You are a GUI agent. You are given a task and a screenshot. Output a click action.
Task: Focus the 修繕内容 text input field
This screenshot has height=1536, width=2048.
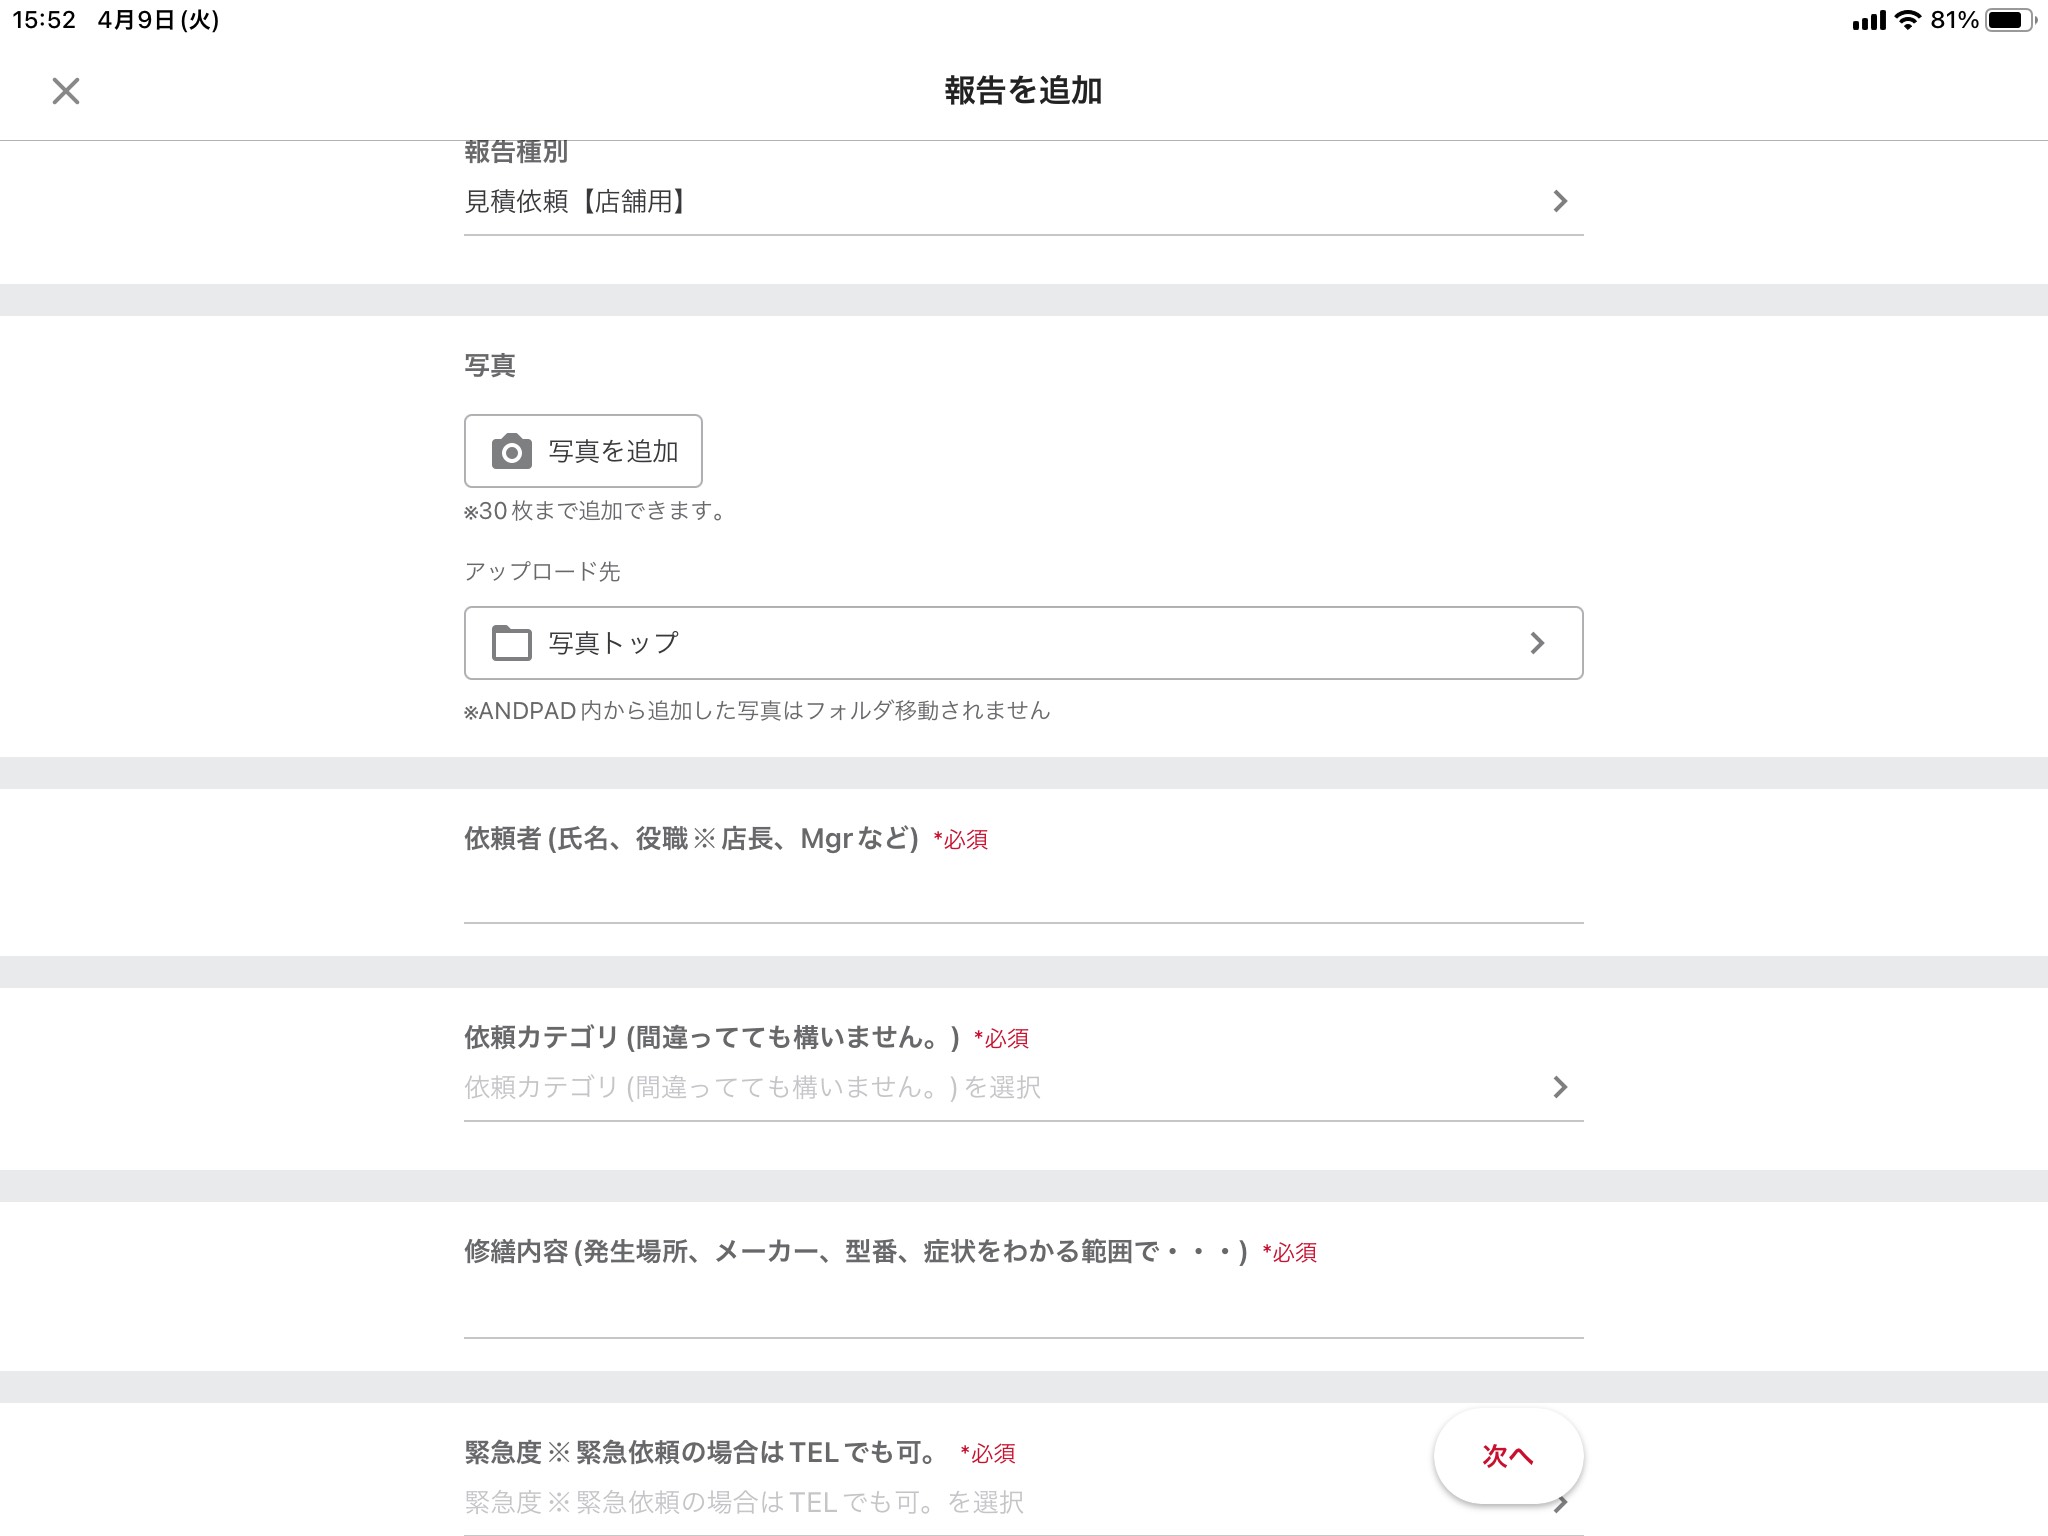1022,1307
